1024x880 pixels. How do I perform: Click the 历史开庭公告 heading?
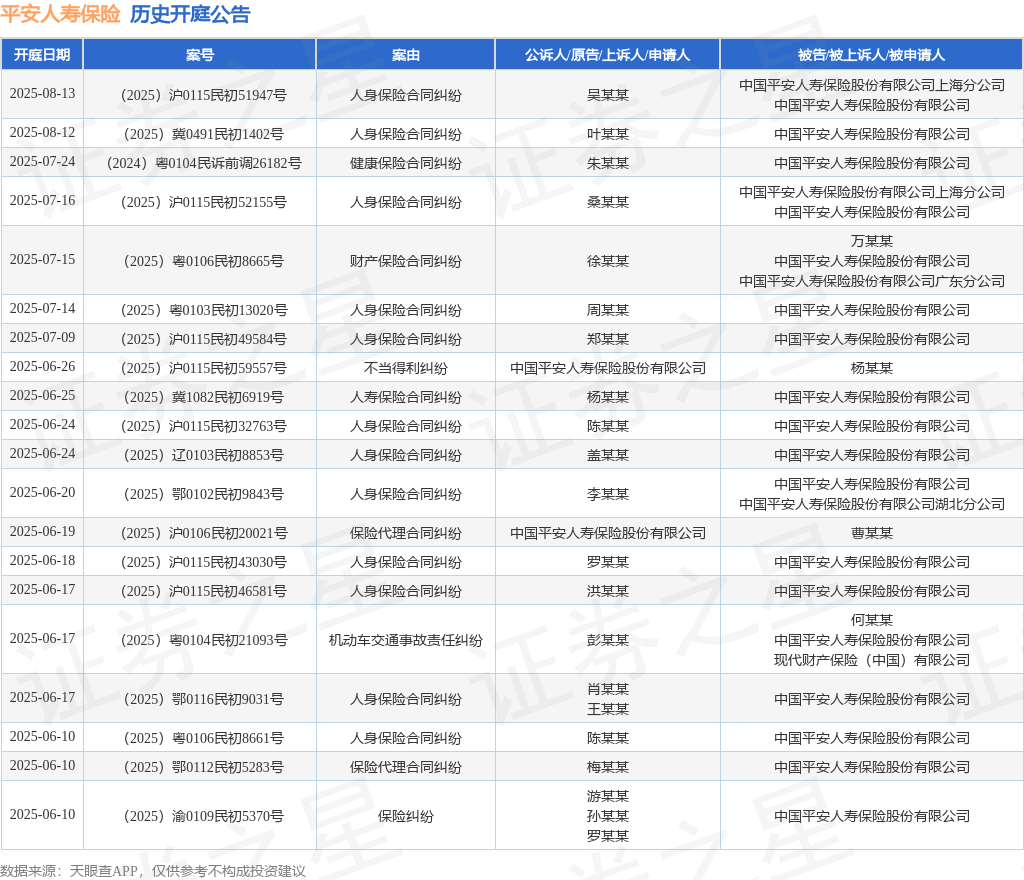[x=190, y=14]
